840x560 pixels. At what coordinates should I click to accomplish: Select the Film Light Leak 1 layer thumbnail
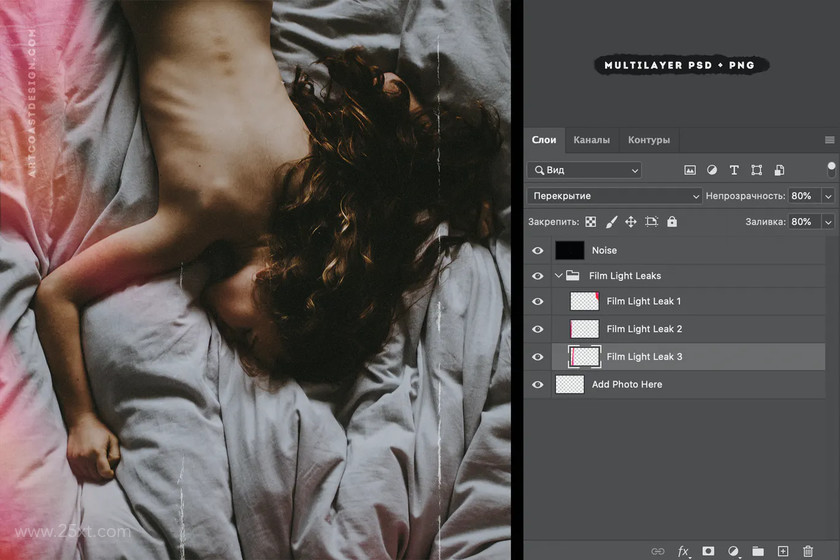pos(584,301)
